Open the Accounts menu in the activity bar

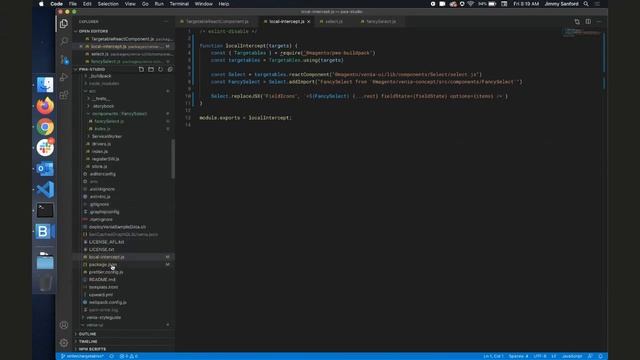coord(64,325)
